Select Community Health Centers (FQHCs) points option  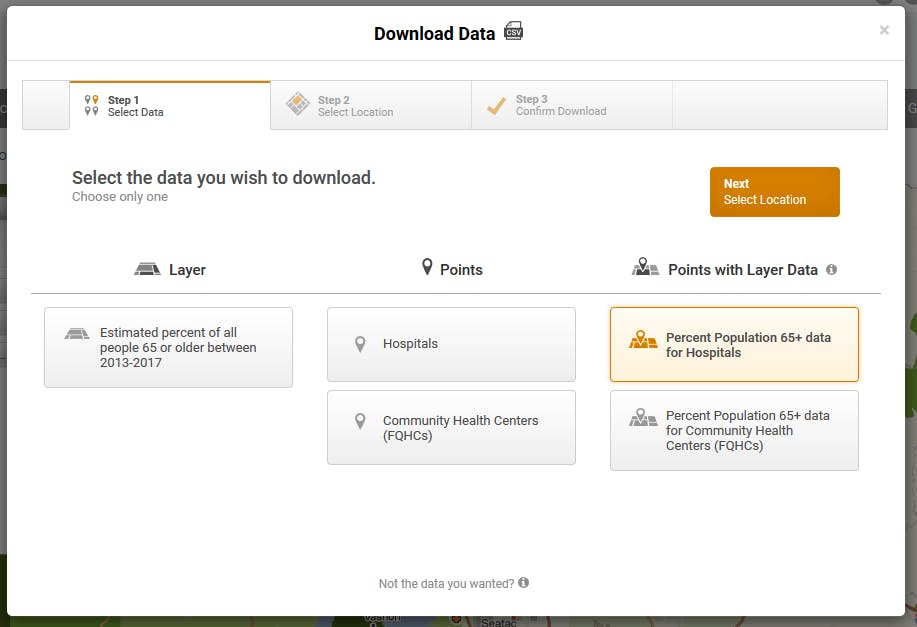point(451,428)
